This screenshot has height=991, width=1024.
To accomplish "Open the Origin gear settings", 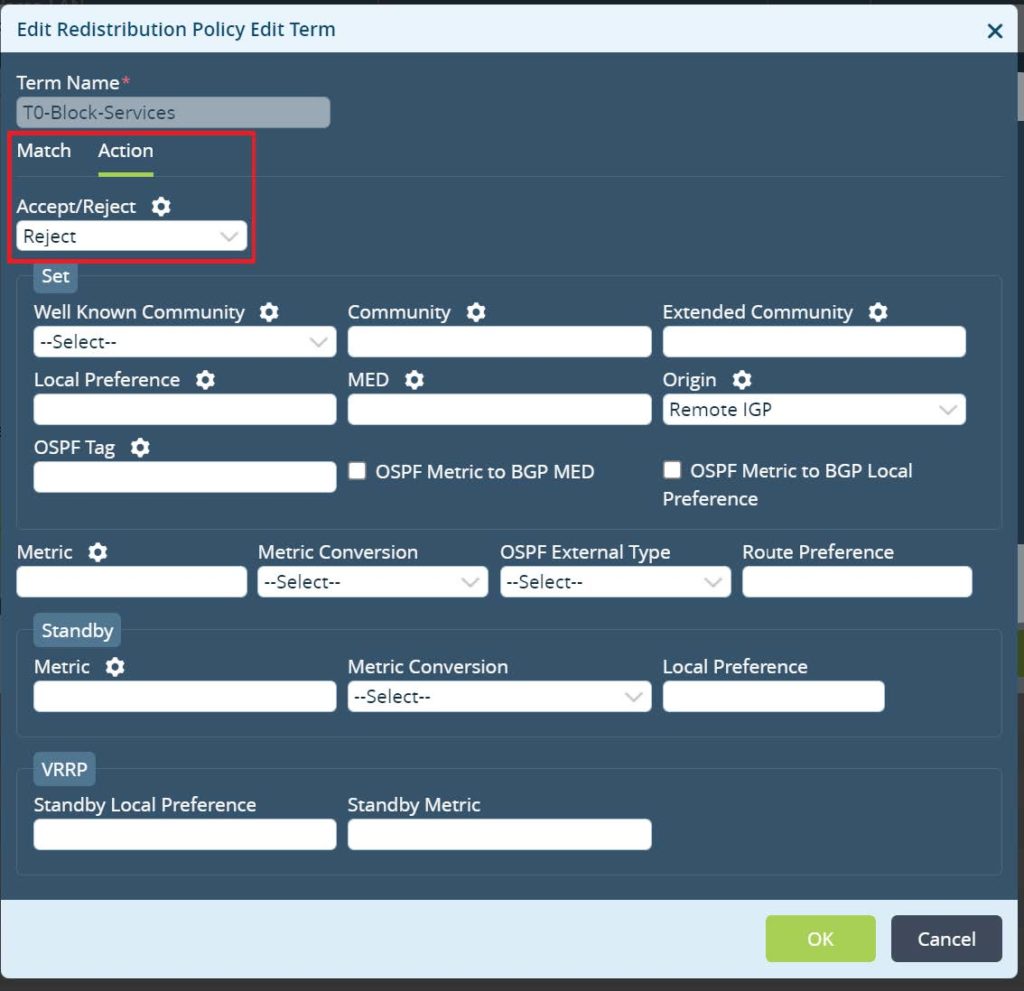I will click(741, 380).
